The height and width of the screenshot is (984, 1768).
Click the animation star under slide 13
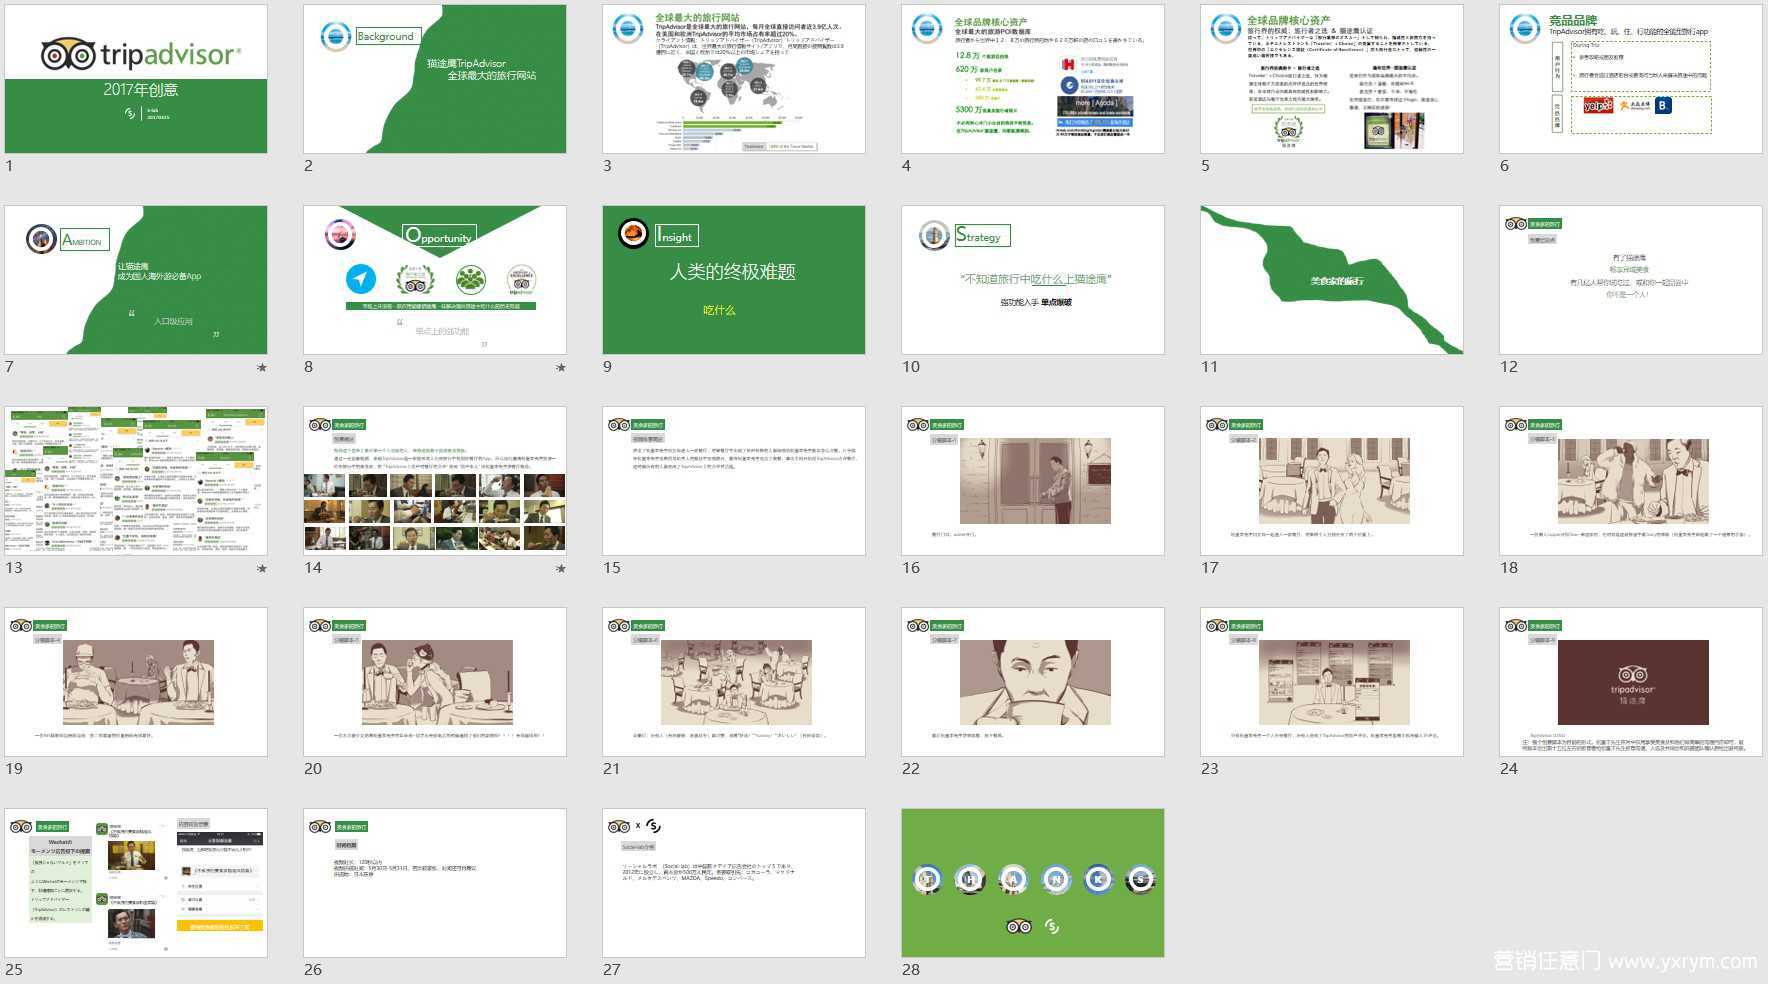click(x=262, y=569)
